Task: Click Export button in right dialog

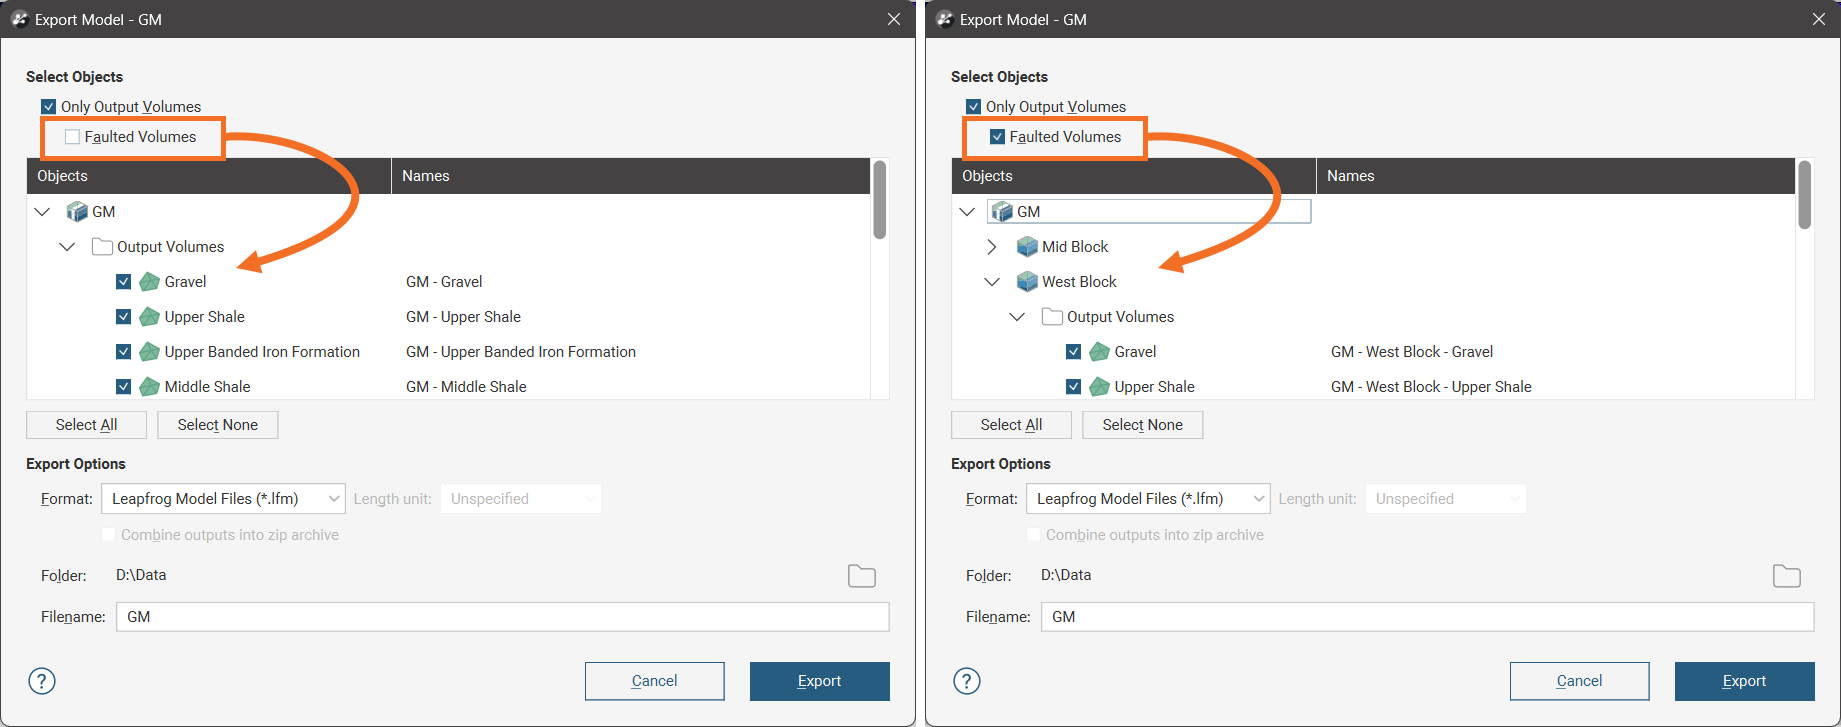Action: point(1744,681)
